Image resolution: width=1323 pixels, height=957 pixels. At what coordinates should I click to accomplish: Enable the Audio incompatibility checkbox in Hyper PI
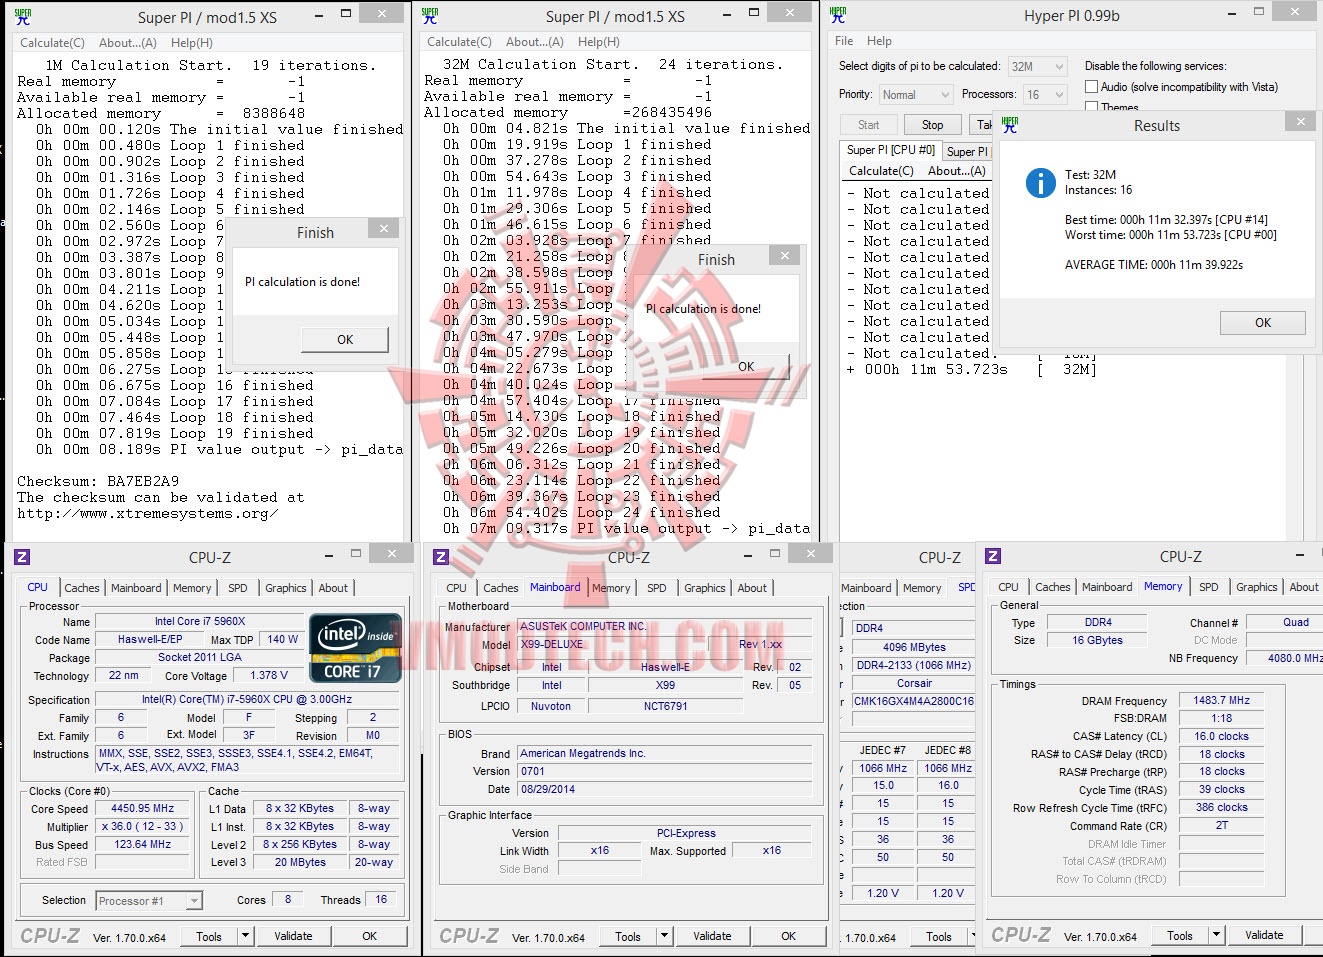[x=1091, y=85]
